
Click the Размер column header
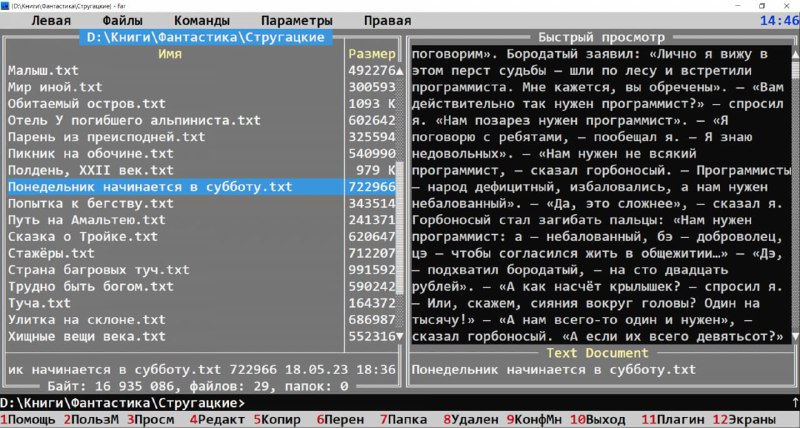[372, 54]
